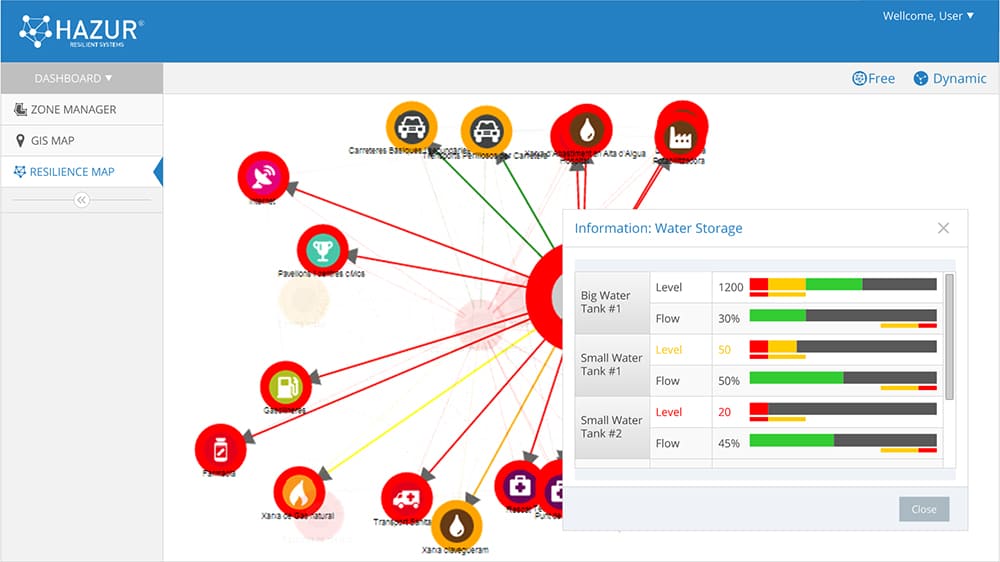This screenshot has height=562, width=1000.
Task: Click the Close button
Action: pos(924,509)
